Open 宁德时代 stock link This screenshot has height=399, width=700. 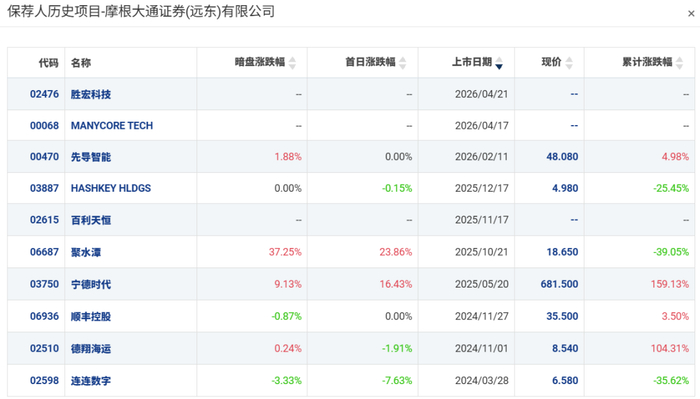(x=91, y=284)
